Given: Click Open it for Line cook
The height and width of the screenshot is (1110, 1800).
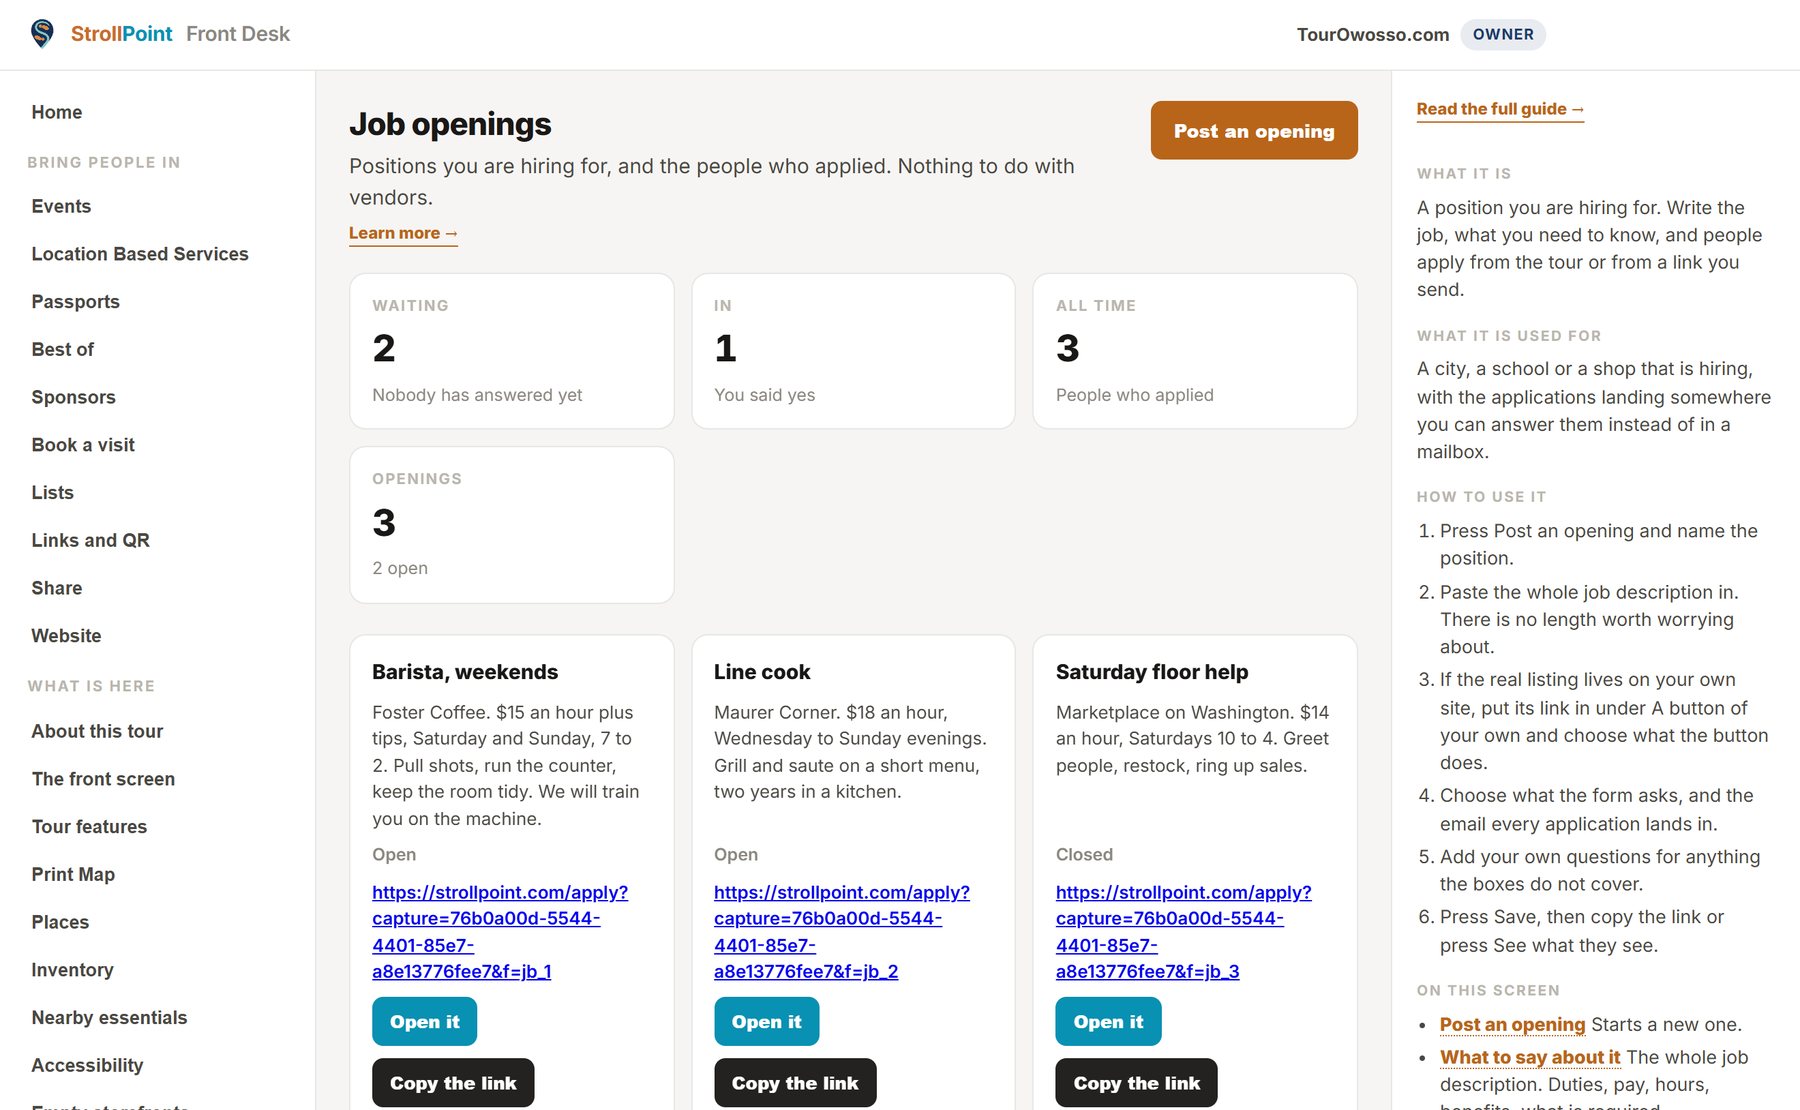Looking at the screenshot, I should tap(766, 1021).
